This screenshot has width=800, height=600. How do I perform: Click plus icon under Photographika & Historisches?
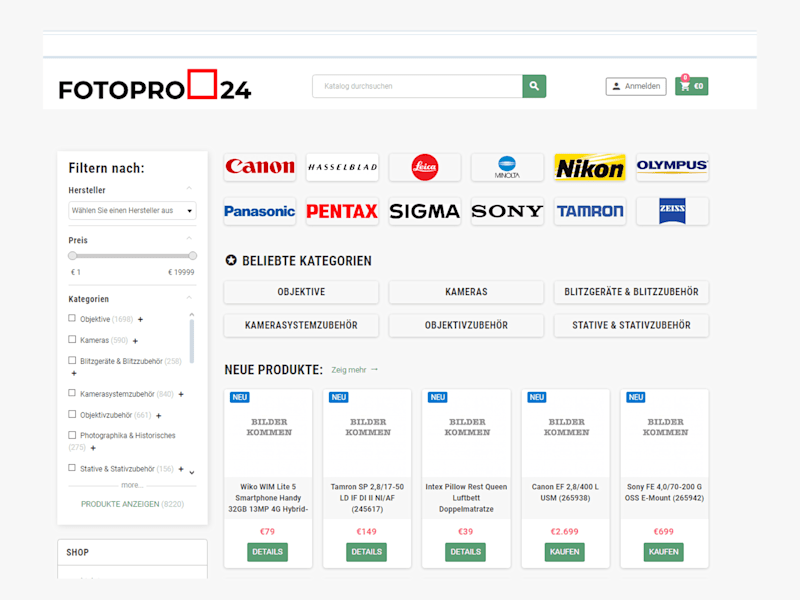93,448
